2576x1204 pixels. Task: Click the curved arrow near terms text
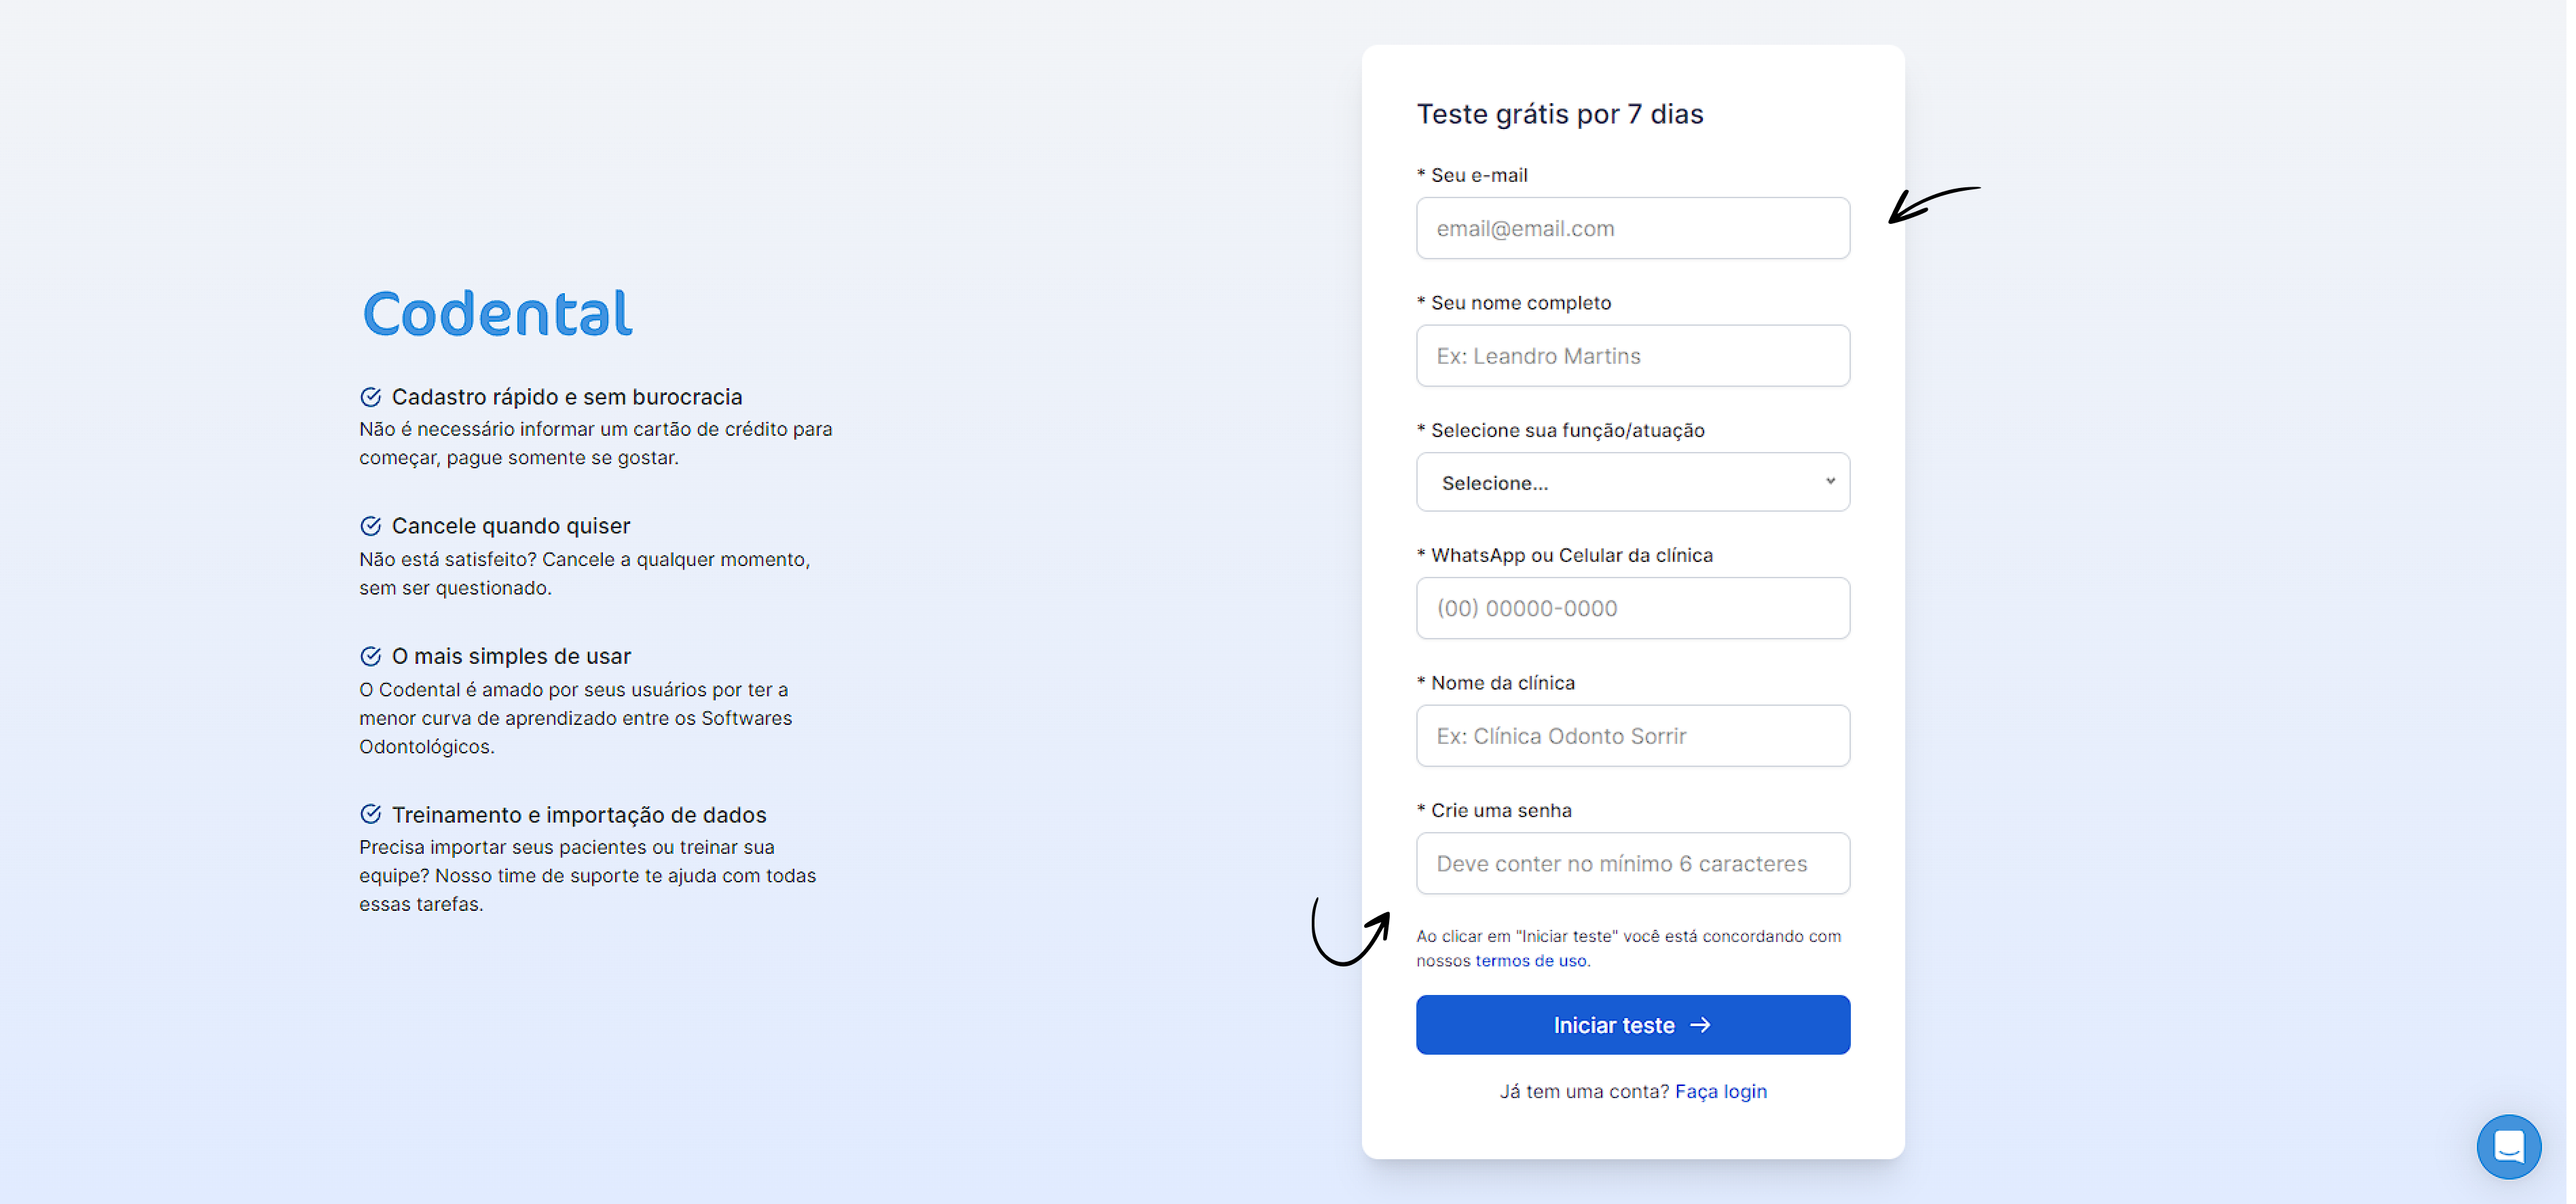(x=1349, y=933)
